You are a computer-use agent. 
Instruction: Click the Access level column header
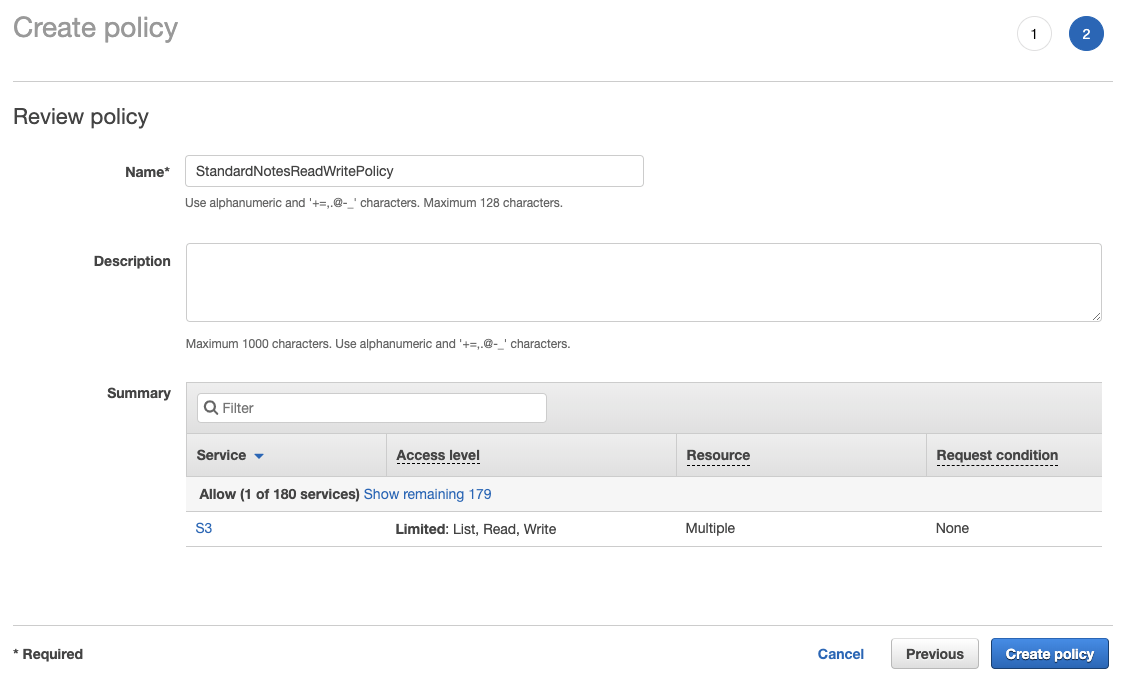pos(438,455)
